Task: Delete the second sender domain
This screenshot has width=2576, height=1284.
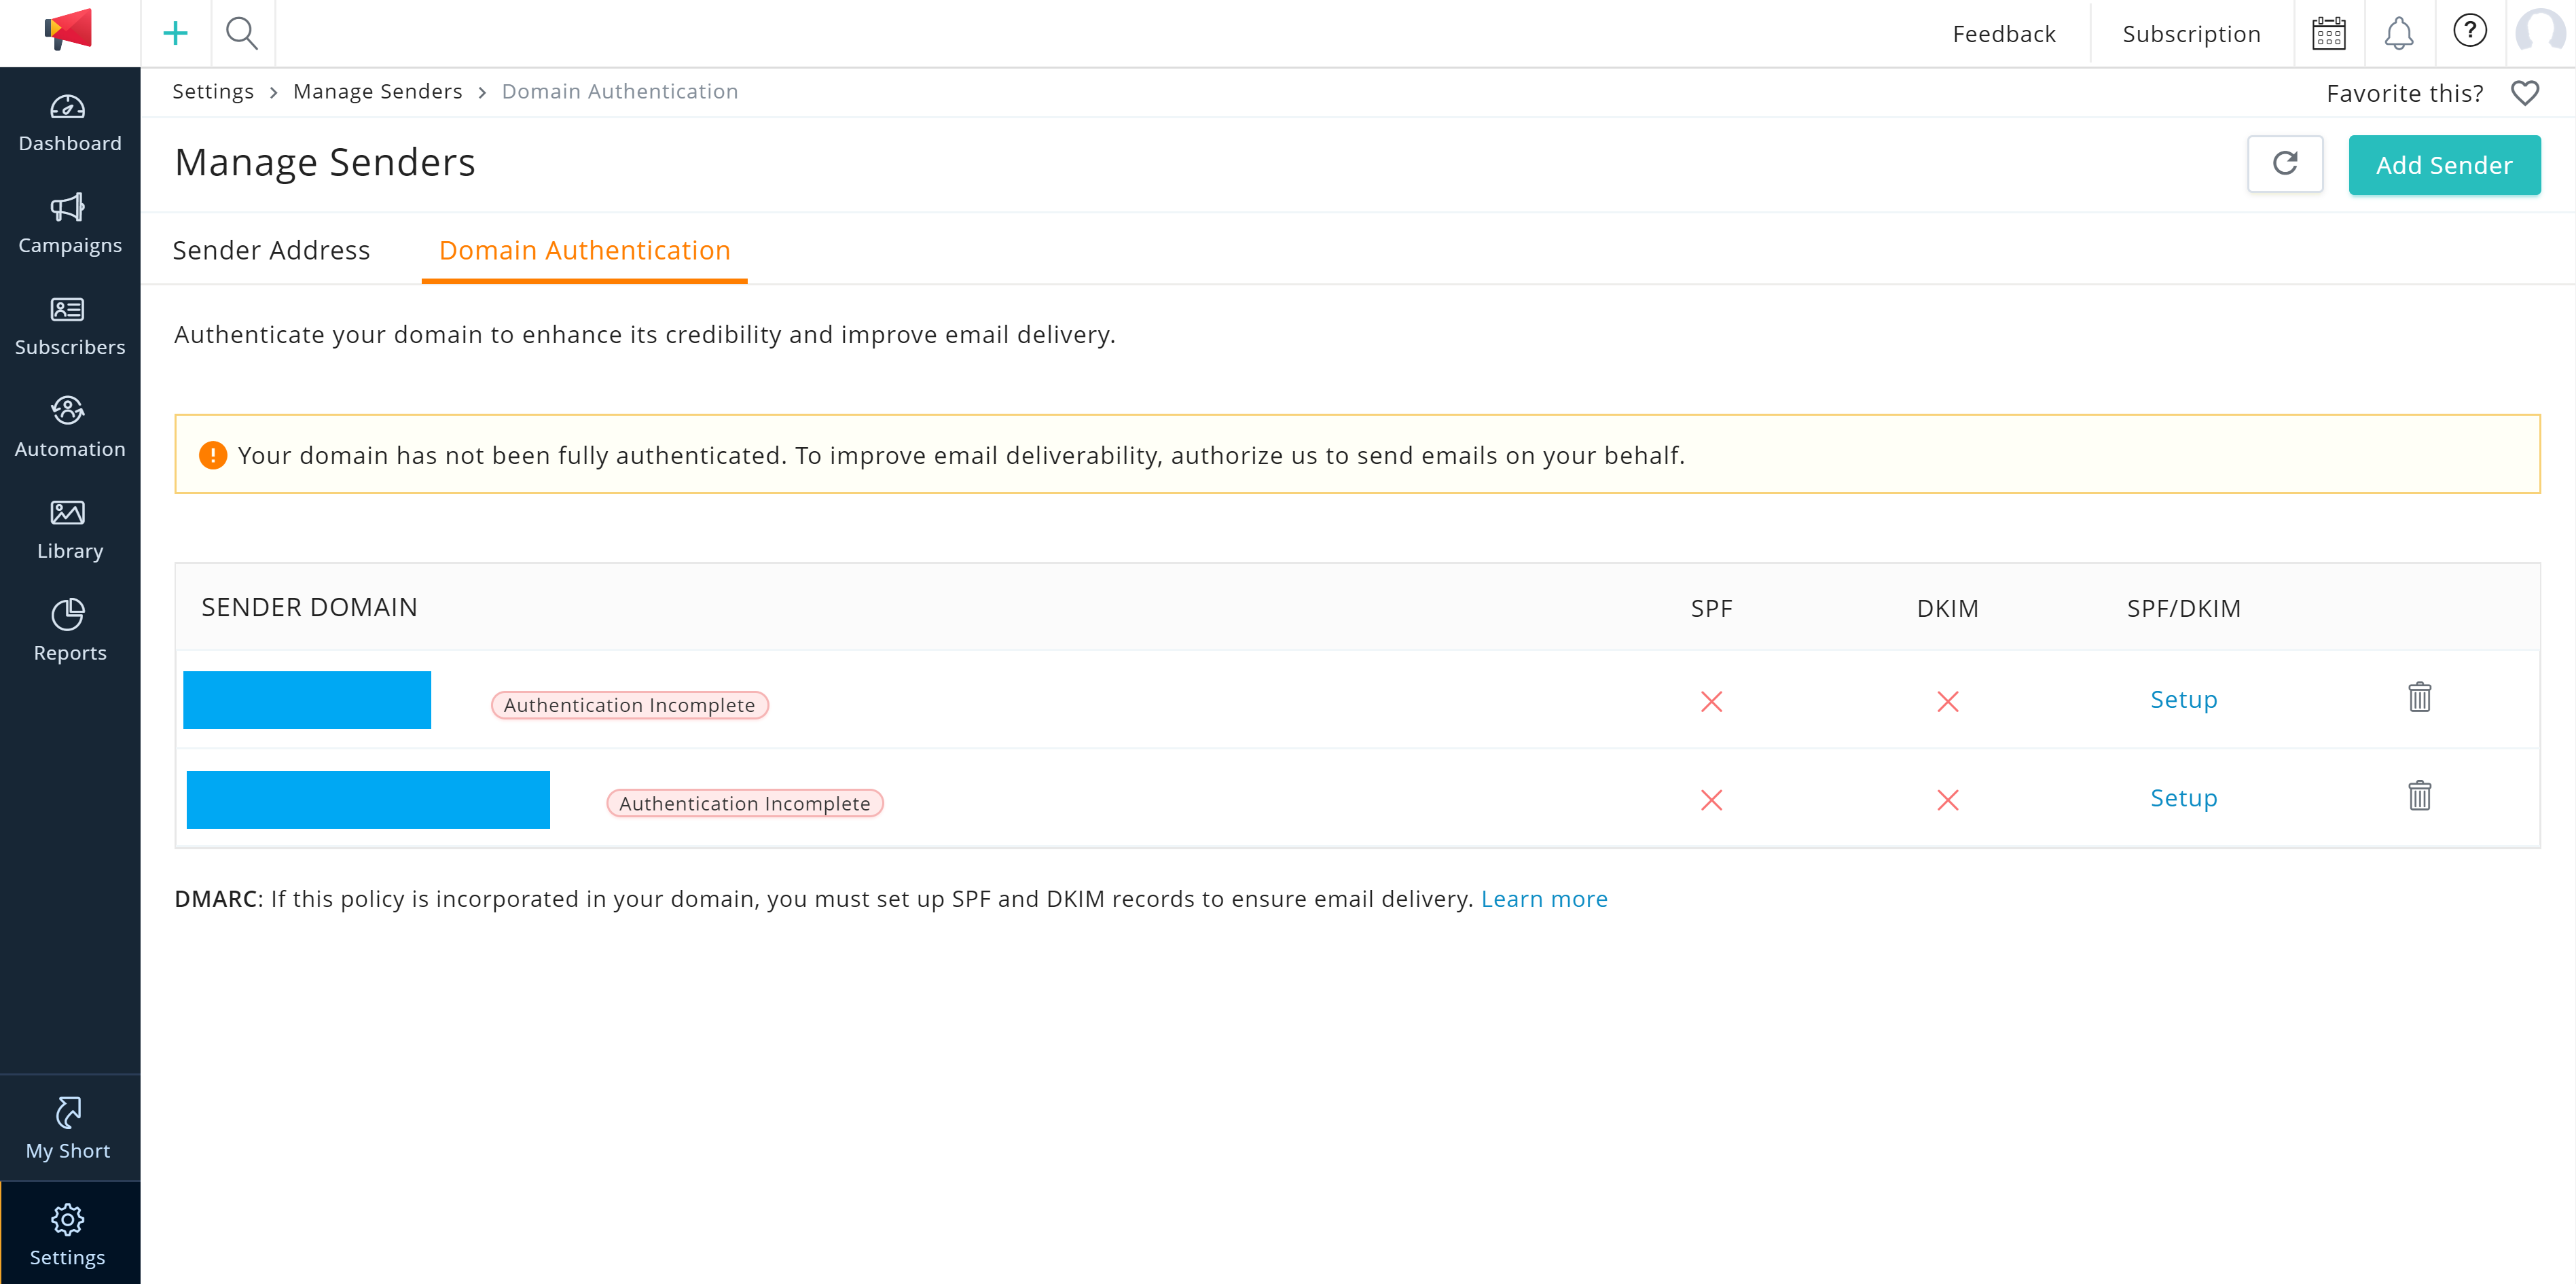Action: pos(2419,796)
